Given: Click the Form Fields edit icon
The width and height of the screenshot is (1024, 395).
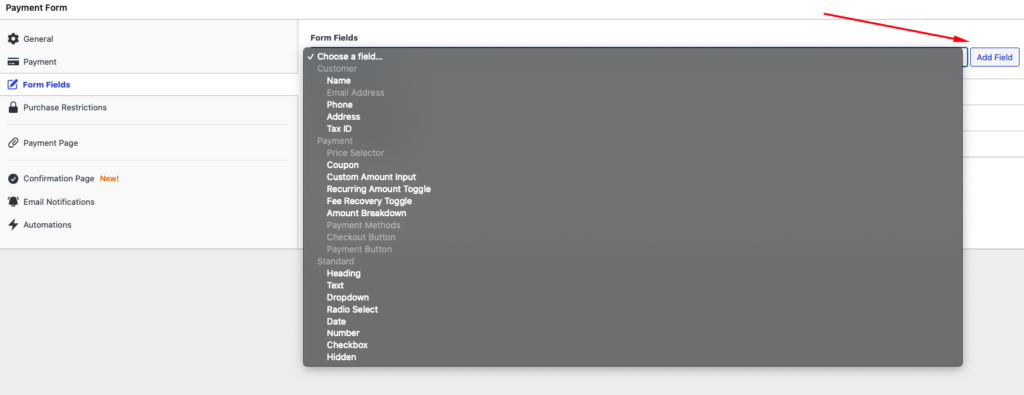Looking at the screenshot, I should (12, 84).
